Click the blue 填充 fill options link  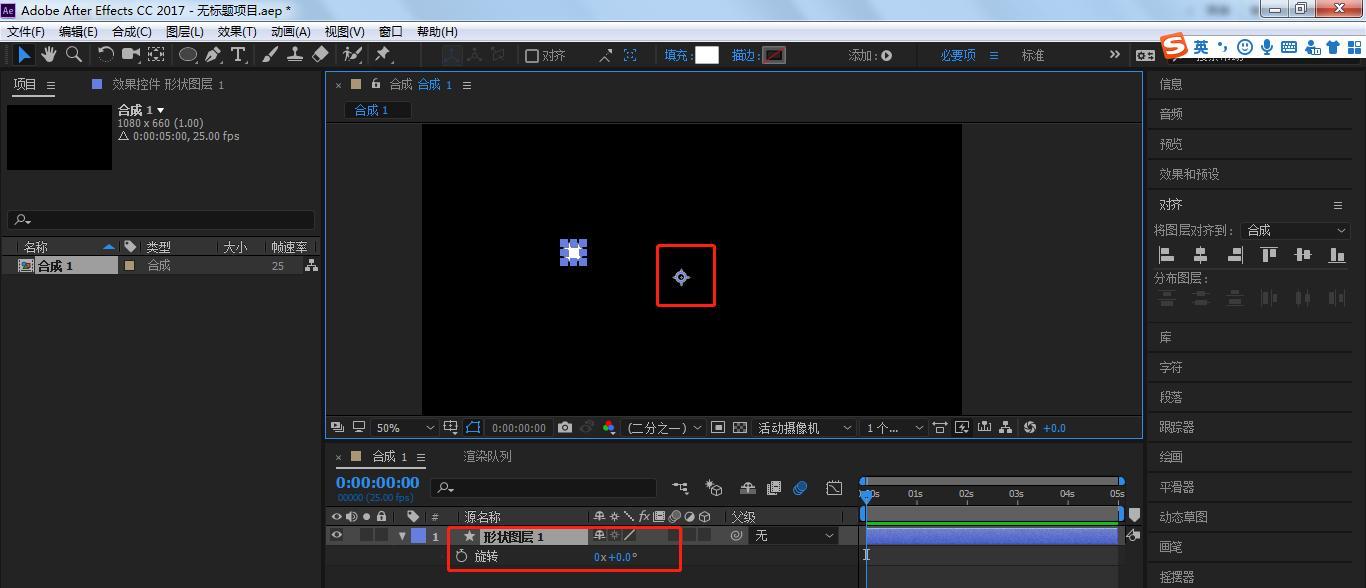click(x=676, y=55)
